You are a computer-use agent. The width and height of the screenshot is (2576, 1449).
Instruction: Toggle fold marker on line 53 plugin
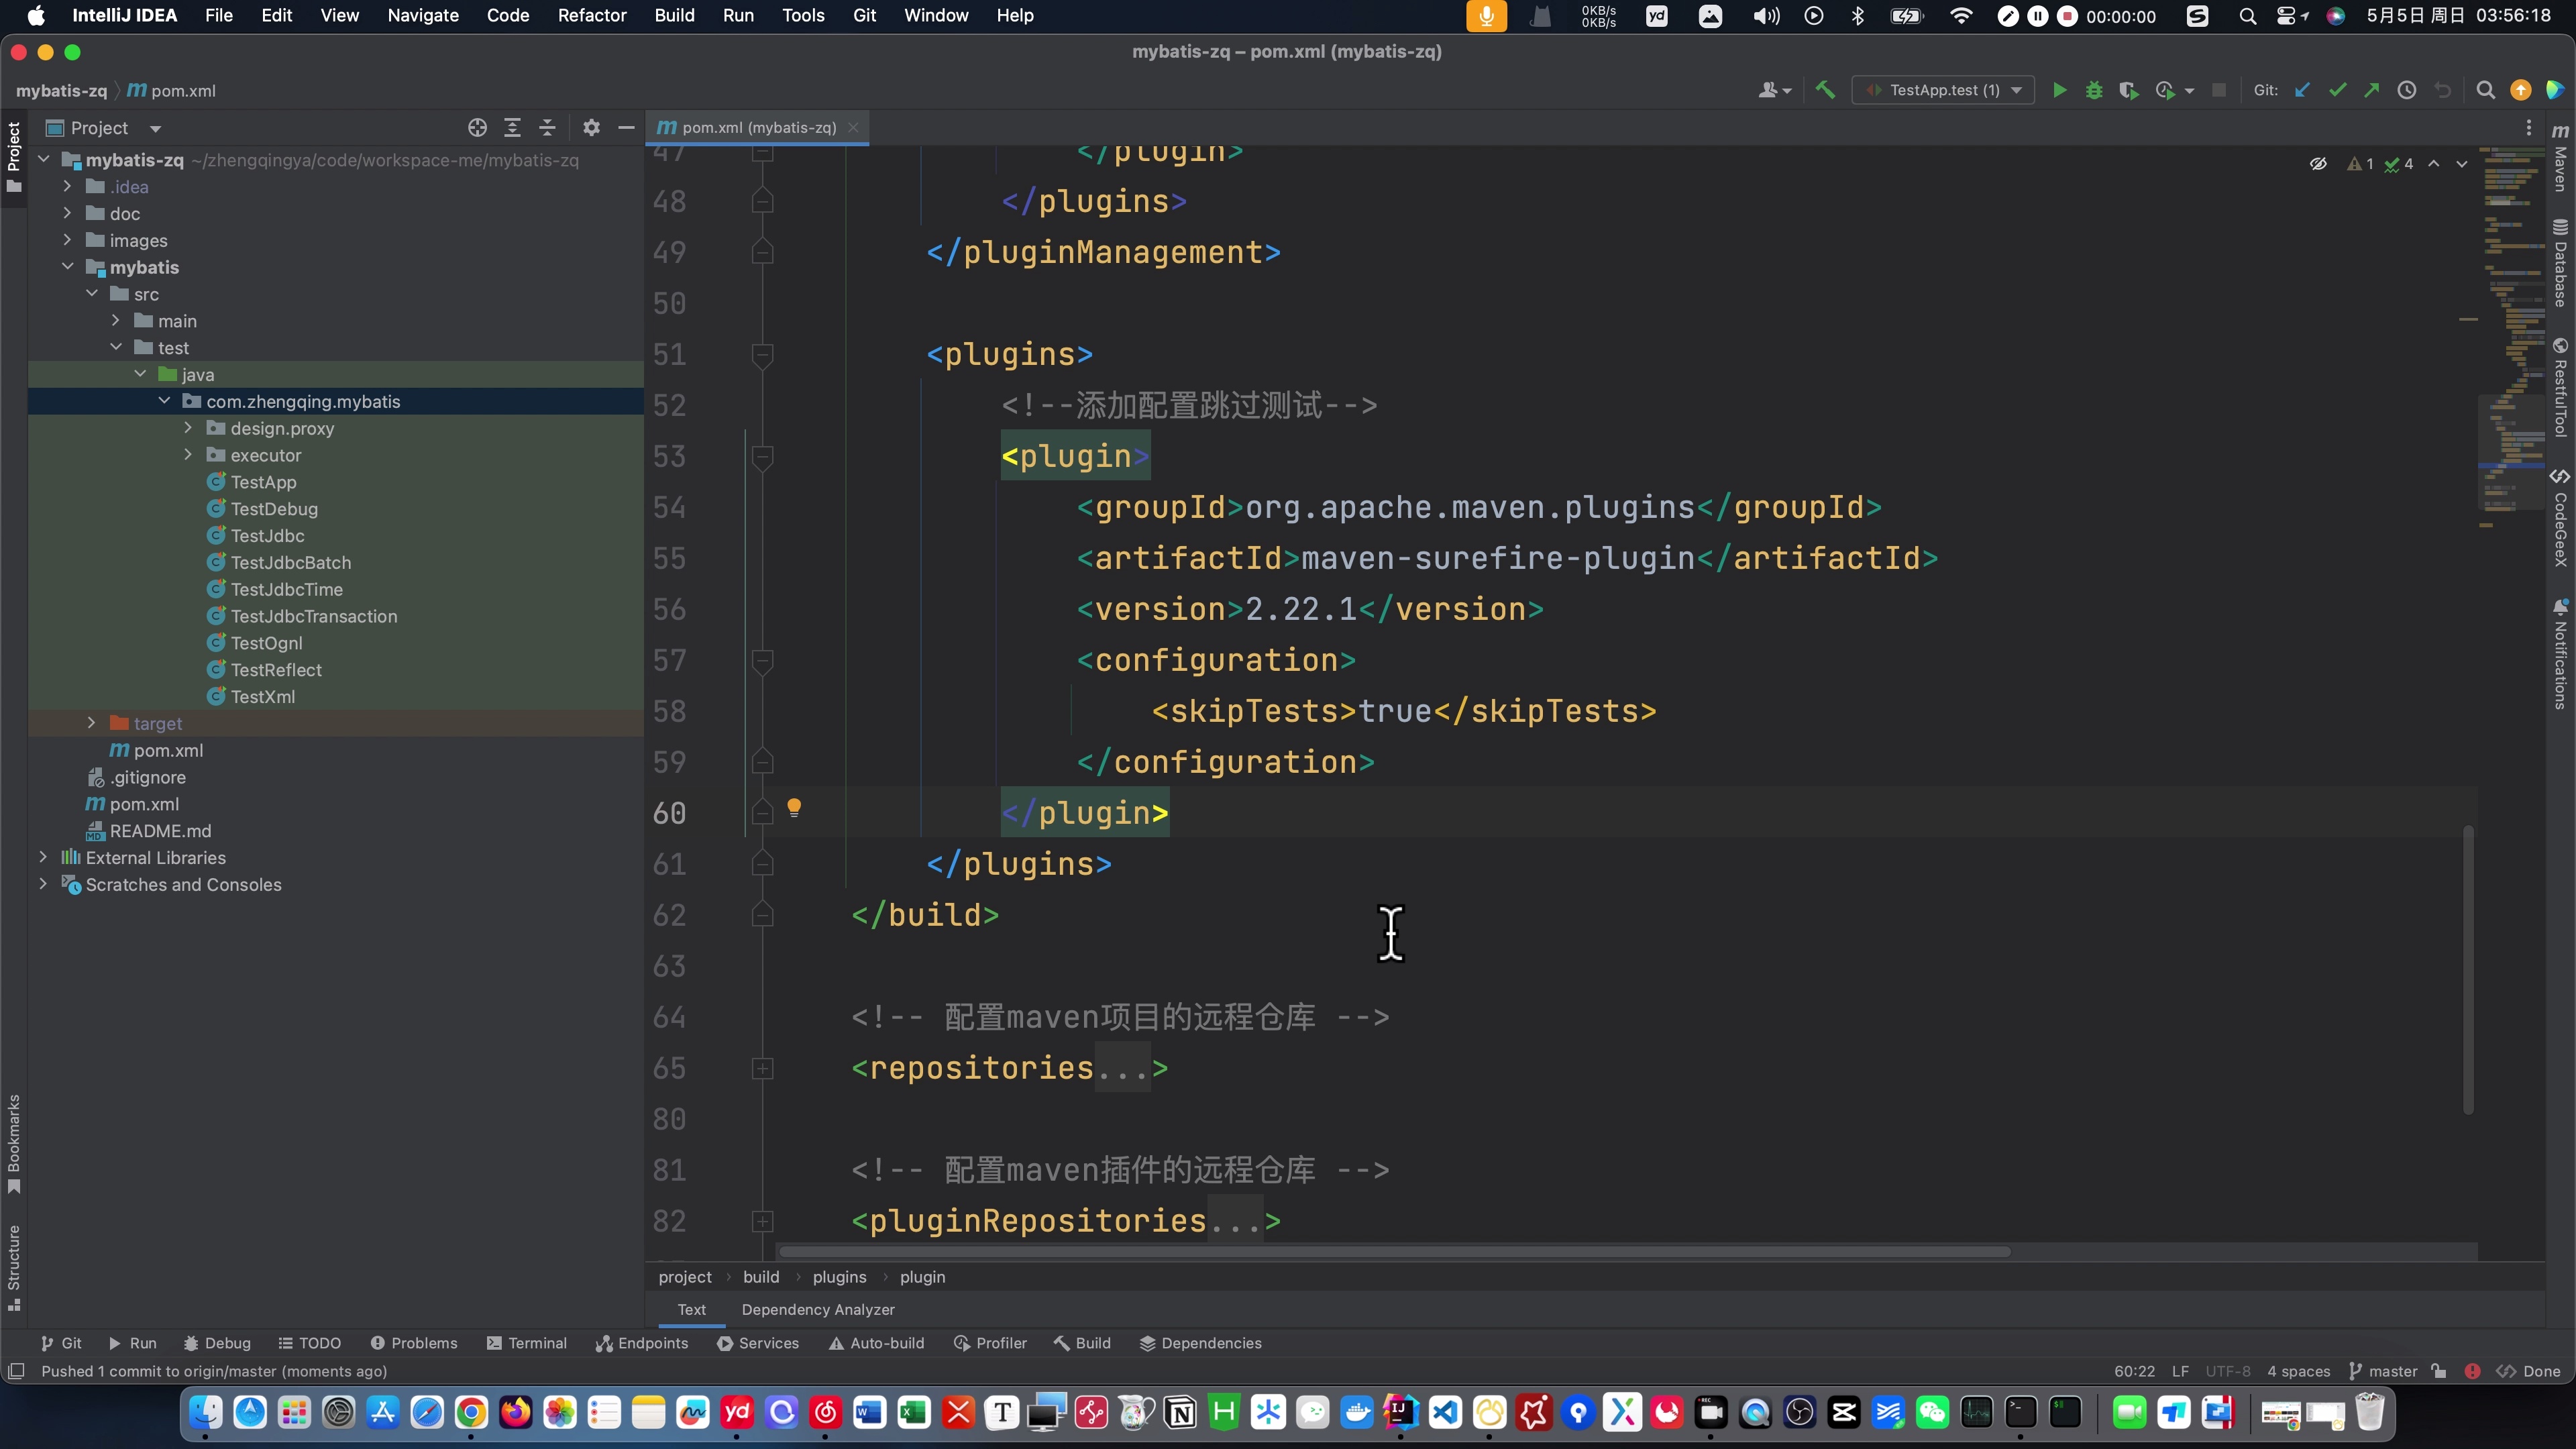pos(762,457)
